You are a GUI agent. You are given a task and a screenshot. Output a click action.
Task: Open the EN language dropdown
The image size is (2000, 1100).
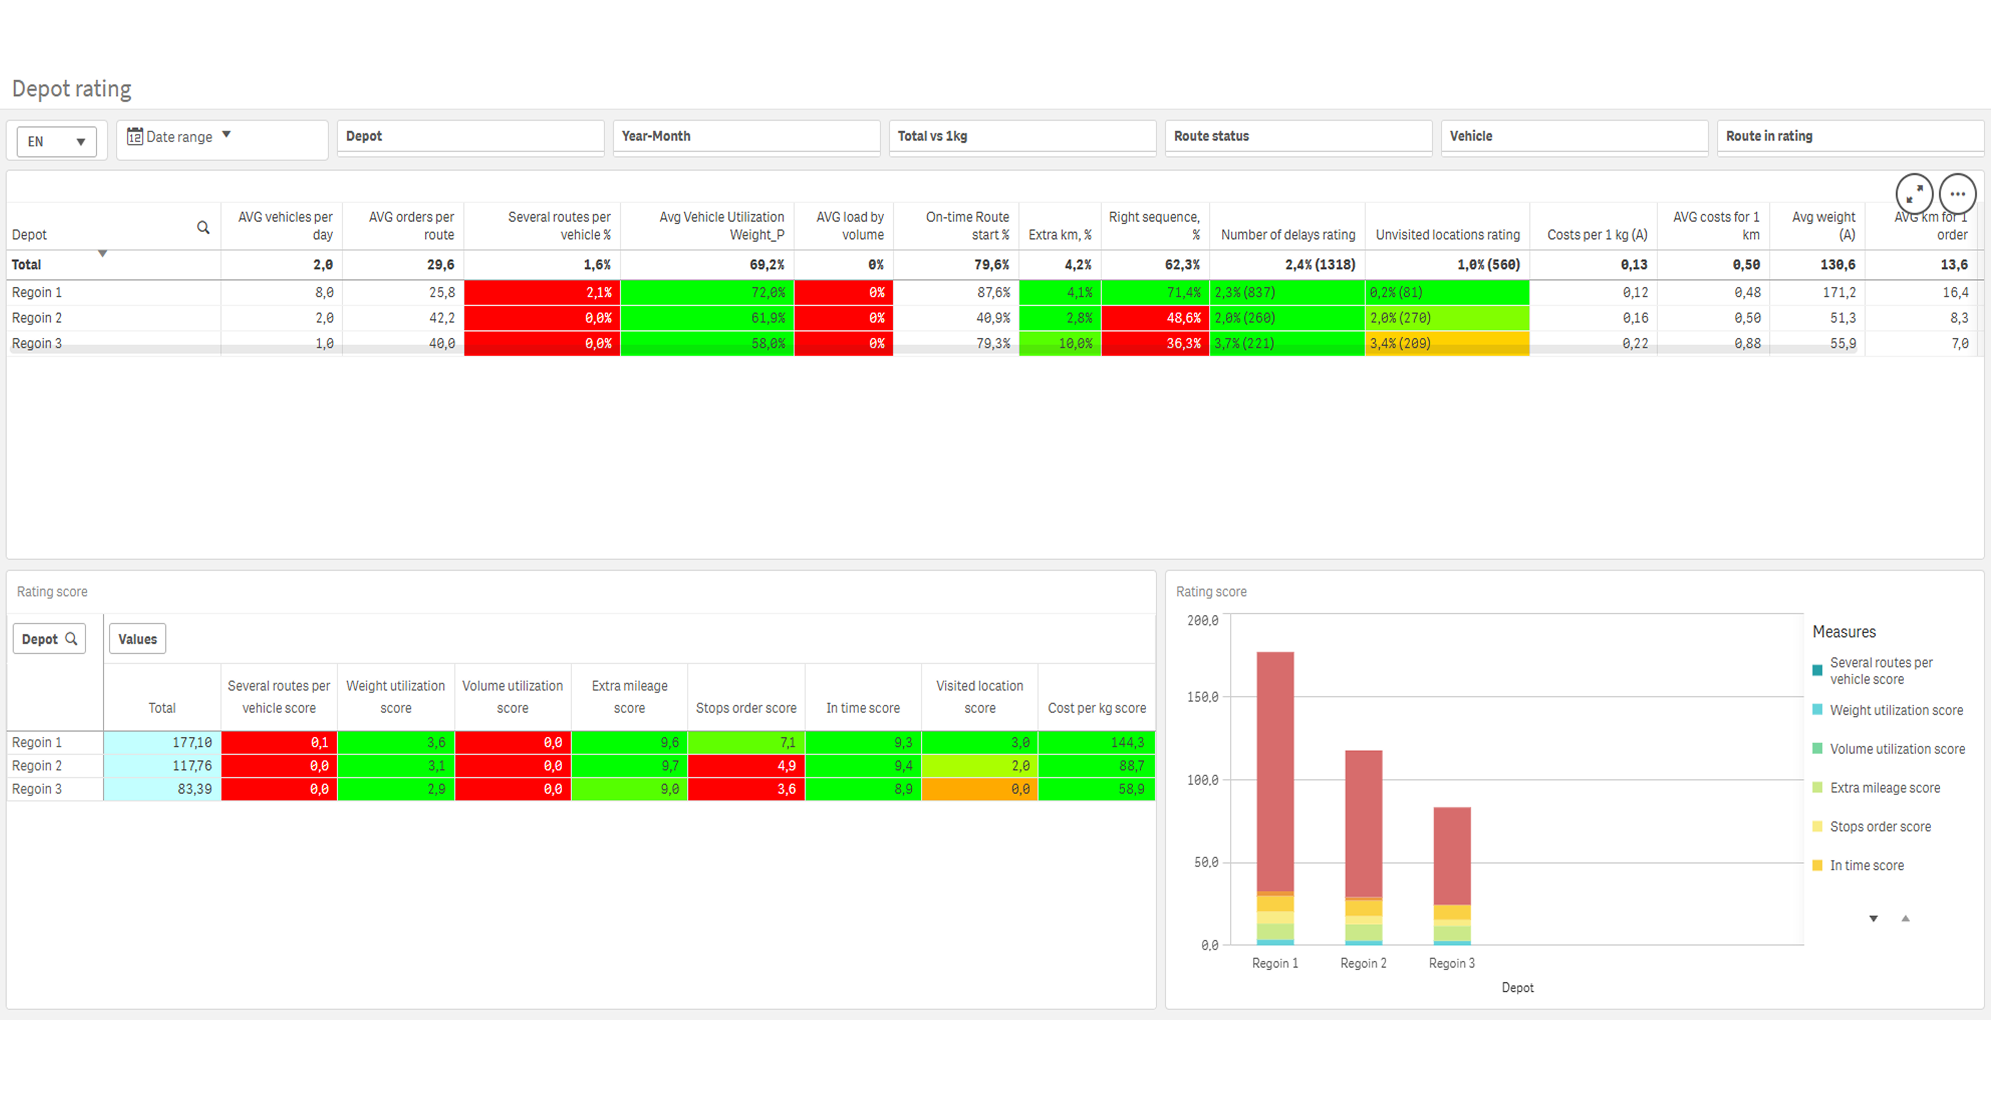(x=57, y=142)
